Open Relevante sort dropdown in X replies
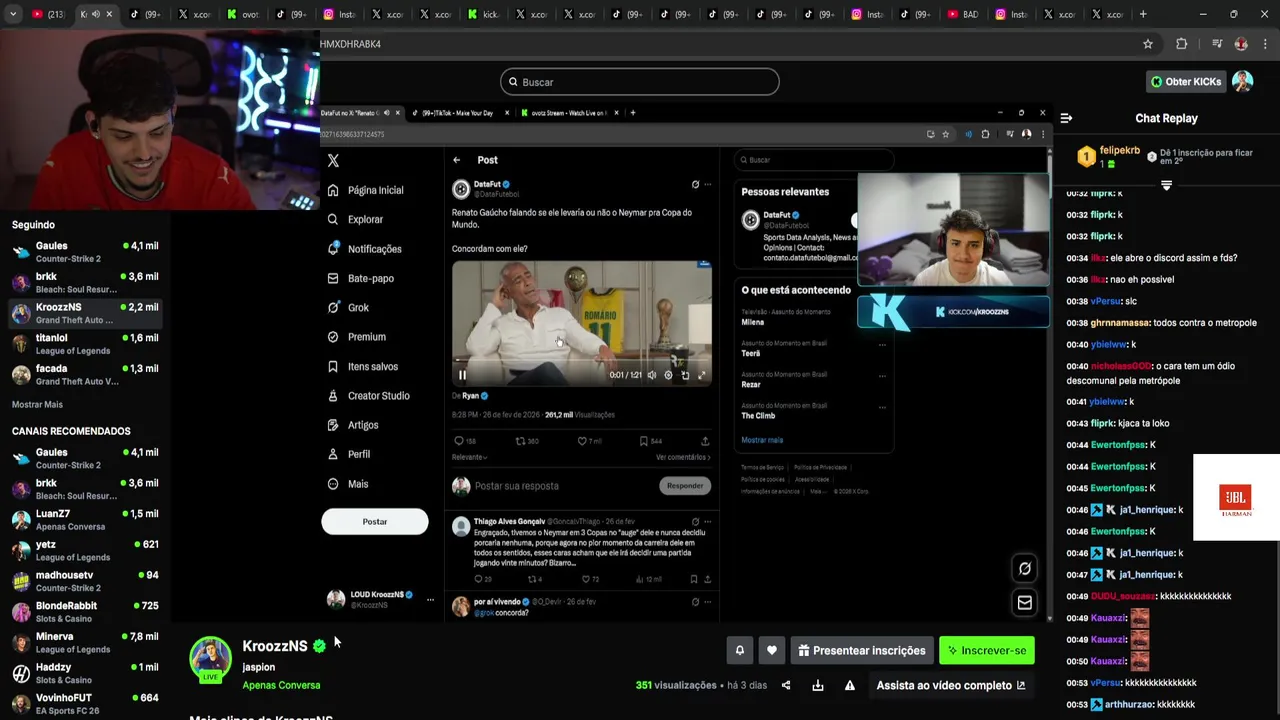The image size is (1280, 720). [470, 457]
